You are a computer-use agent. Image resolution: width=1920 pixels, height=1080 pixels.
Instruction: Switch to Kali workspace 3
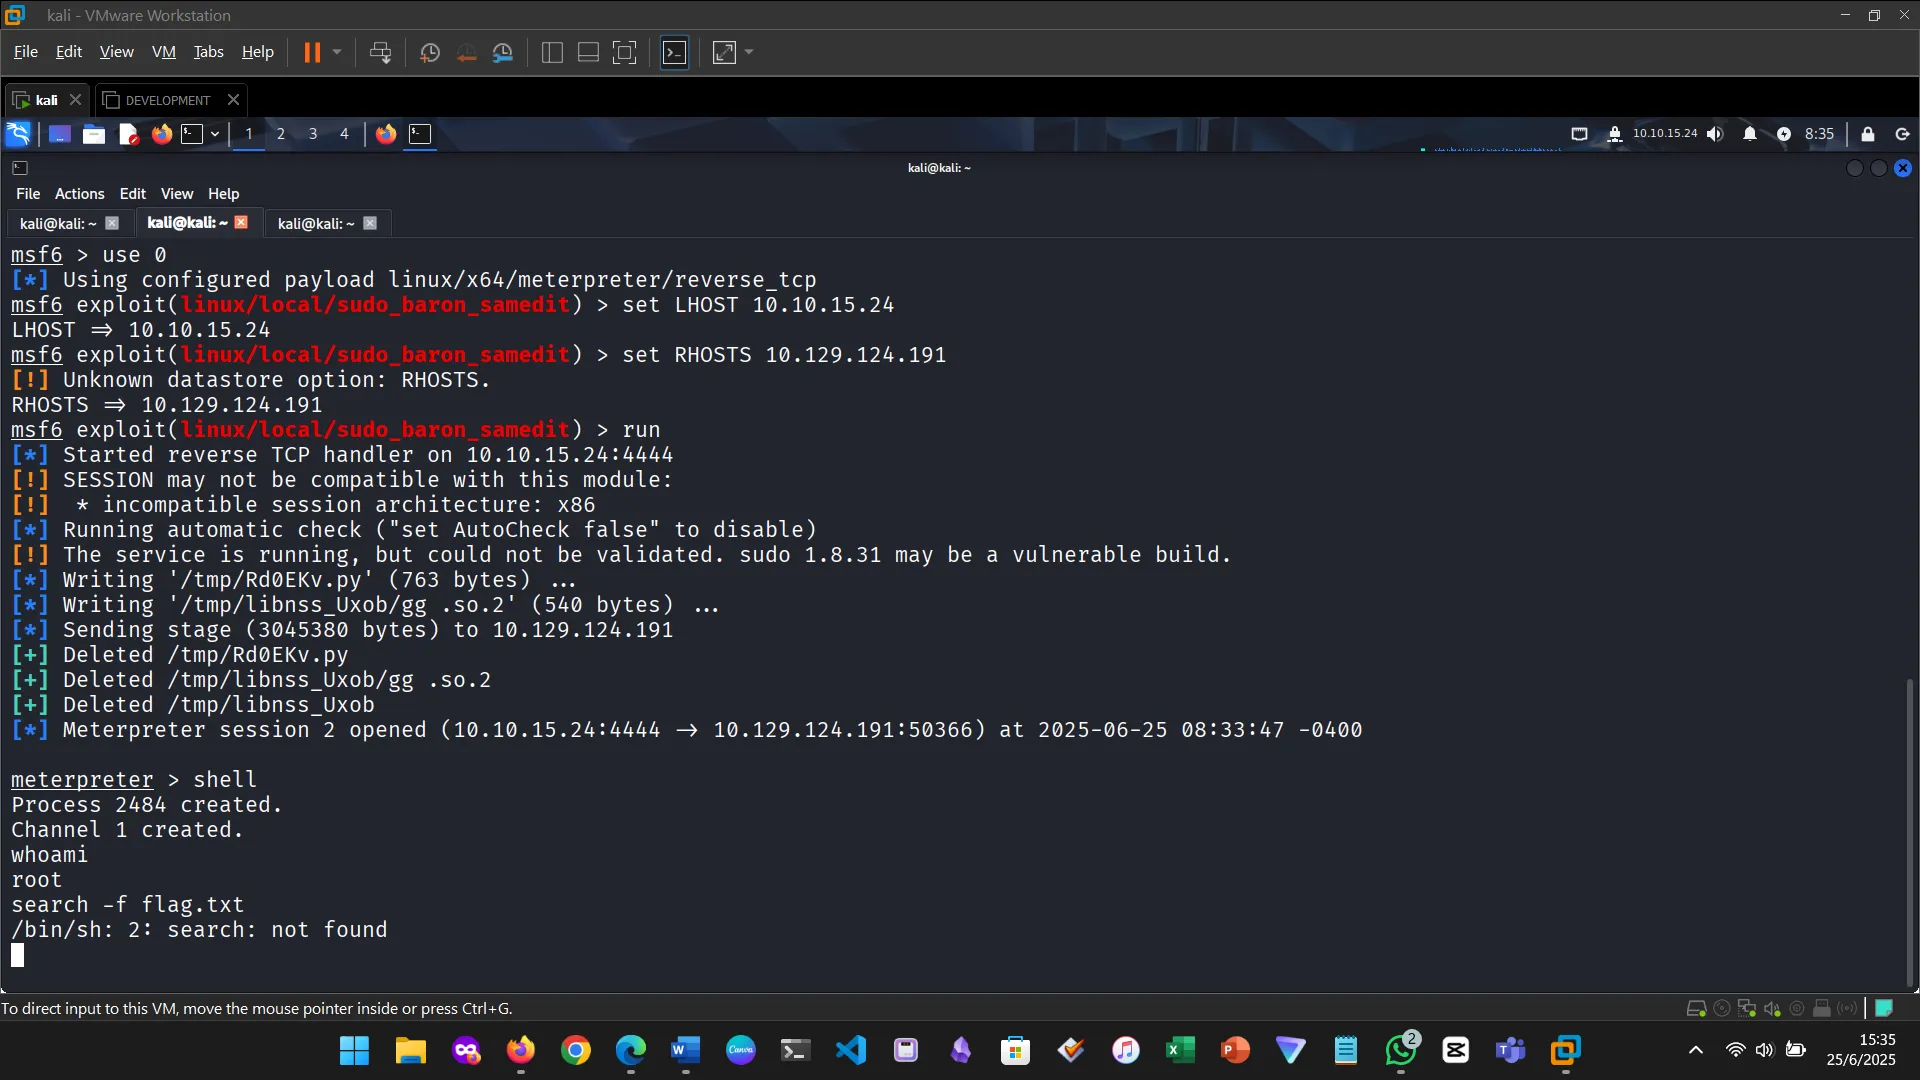(x=313, y=134)
